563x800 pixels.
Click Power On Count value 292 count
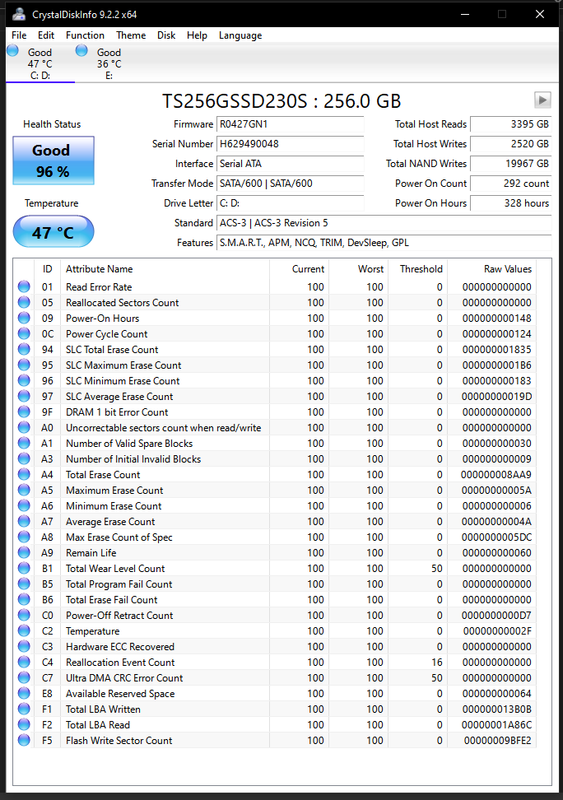click(510, 183)
